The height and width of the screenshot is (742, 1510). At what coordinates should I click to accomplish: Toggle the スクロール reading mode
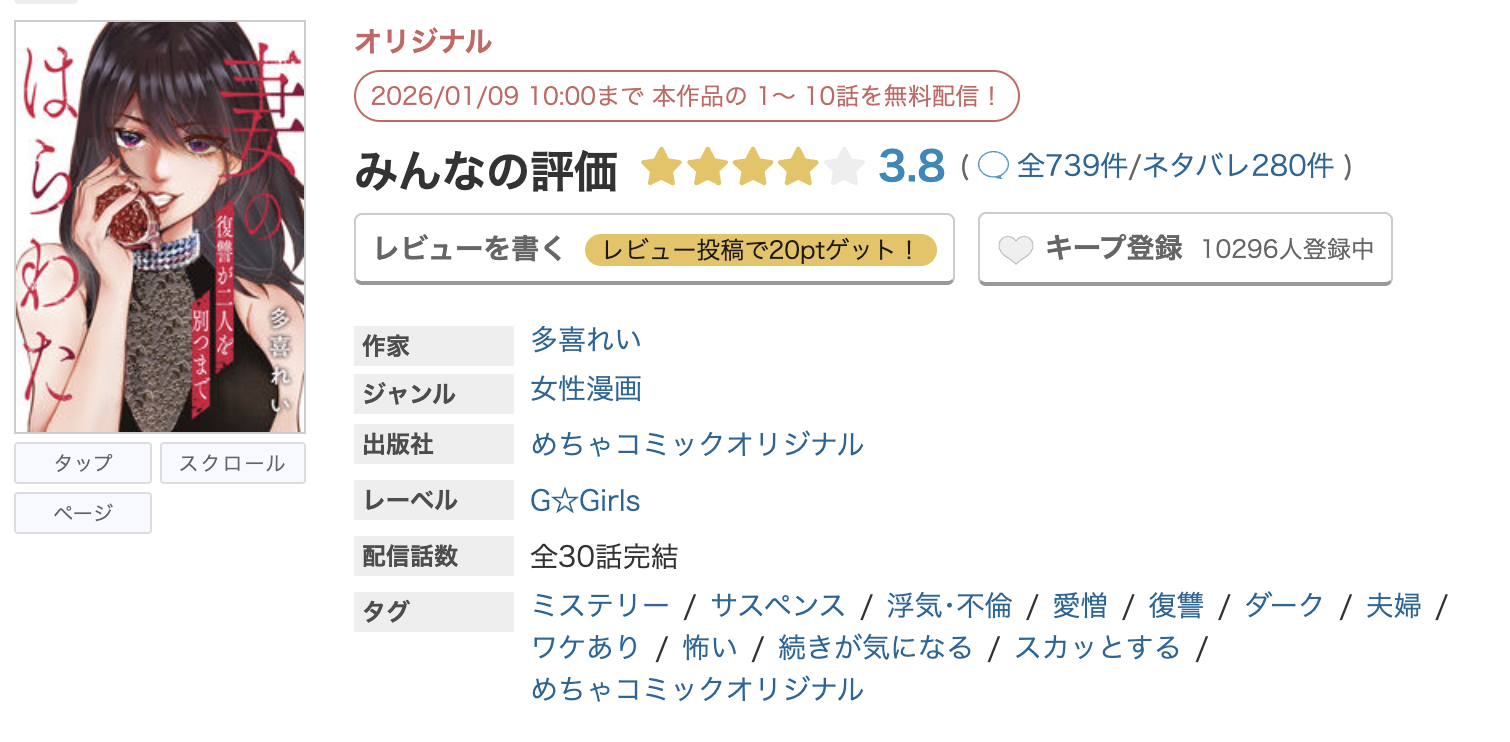(232, 462)
